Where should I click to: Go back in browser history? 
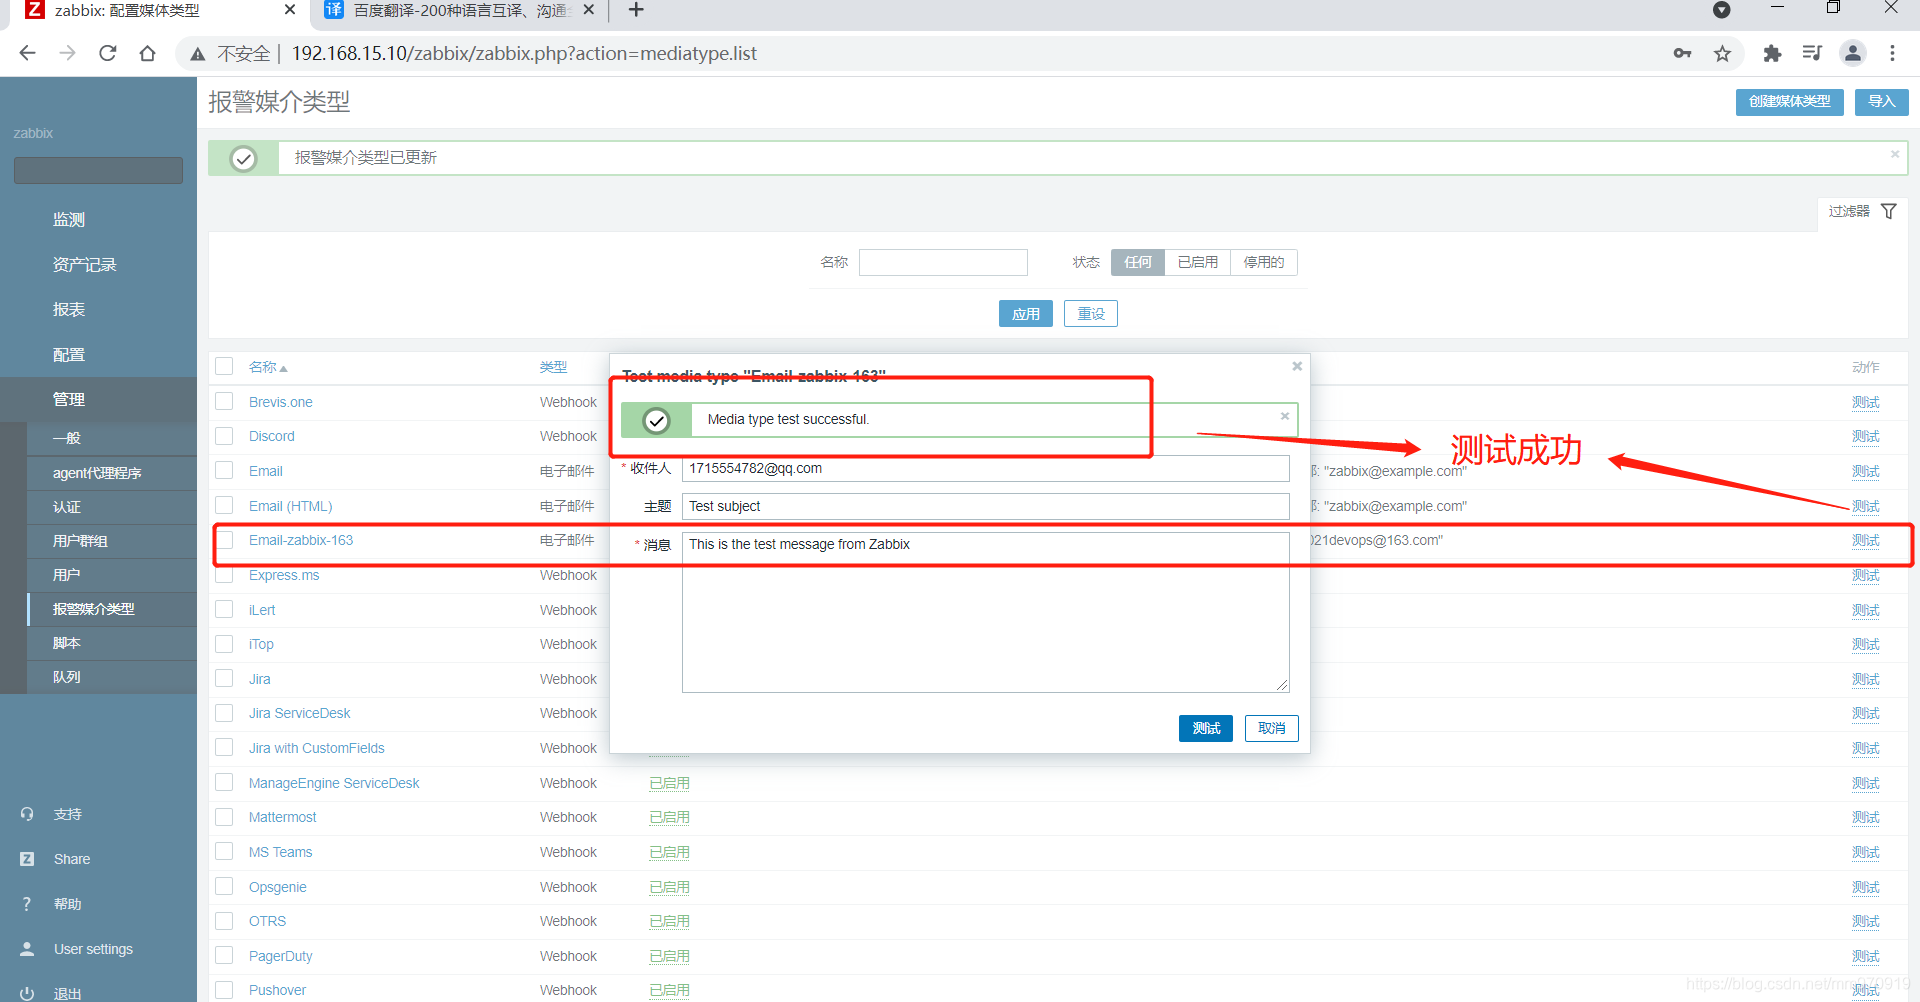[x=27, y=53]
